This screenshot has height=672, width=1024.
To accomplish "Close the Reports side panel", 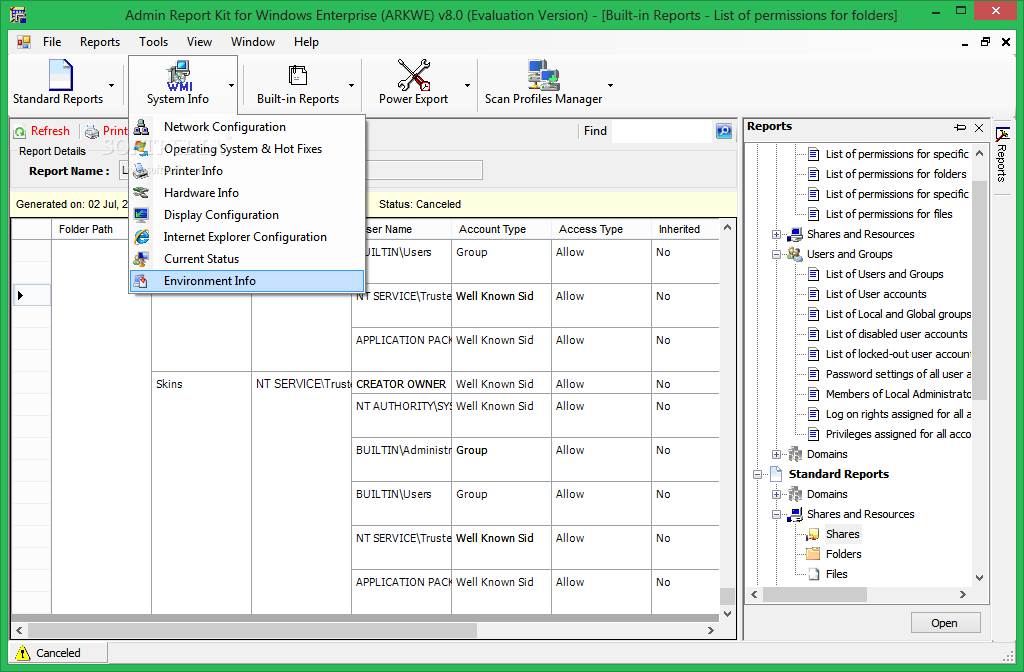I will 979,128.
